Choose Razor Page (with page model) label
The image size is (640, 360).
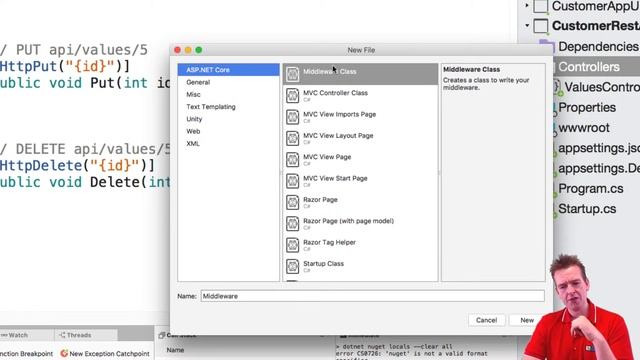coord(348,221)
